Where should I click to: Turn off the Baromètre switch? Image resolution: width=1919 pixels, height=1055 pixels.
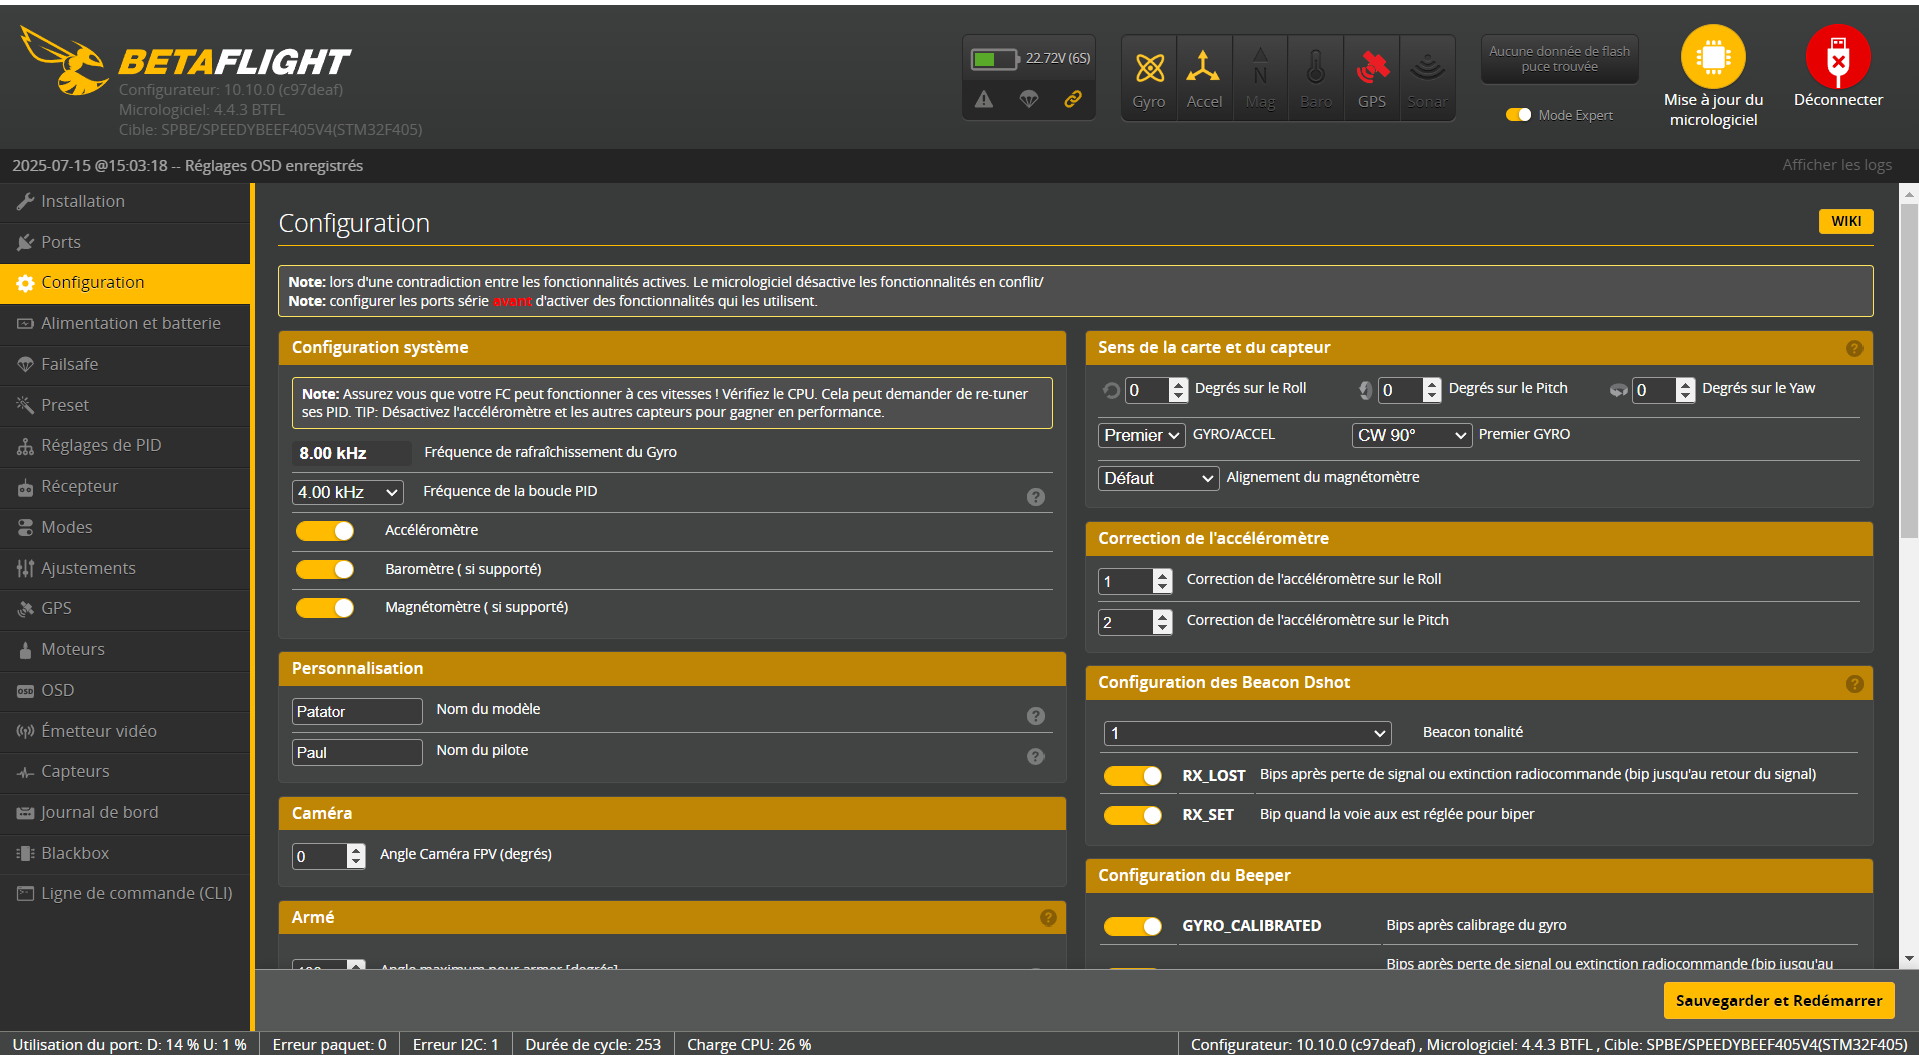[325, 570]
